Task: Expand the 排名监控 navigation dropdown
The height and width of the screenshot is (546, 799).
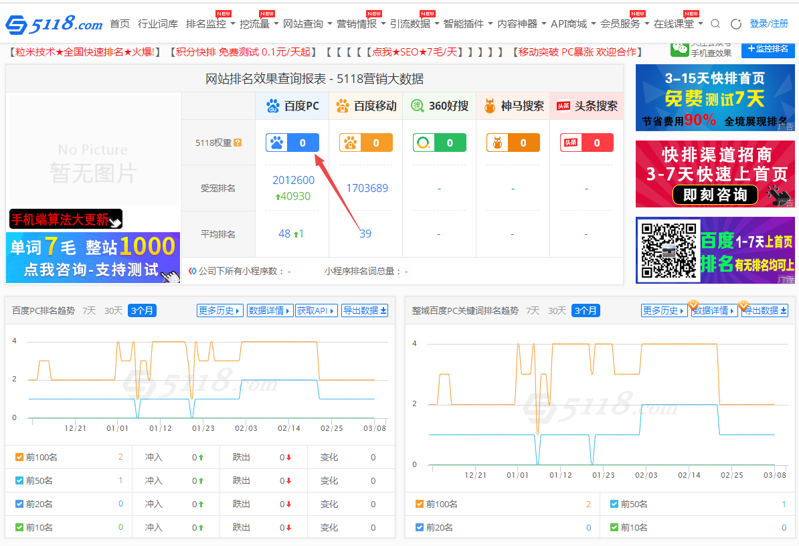Action: (x=209, y=24)
